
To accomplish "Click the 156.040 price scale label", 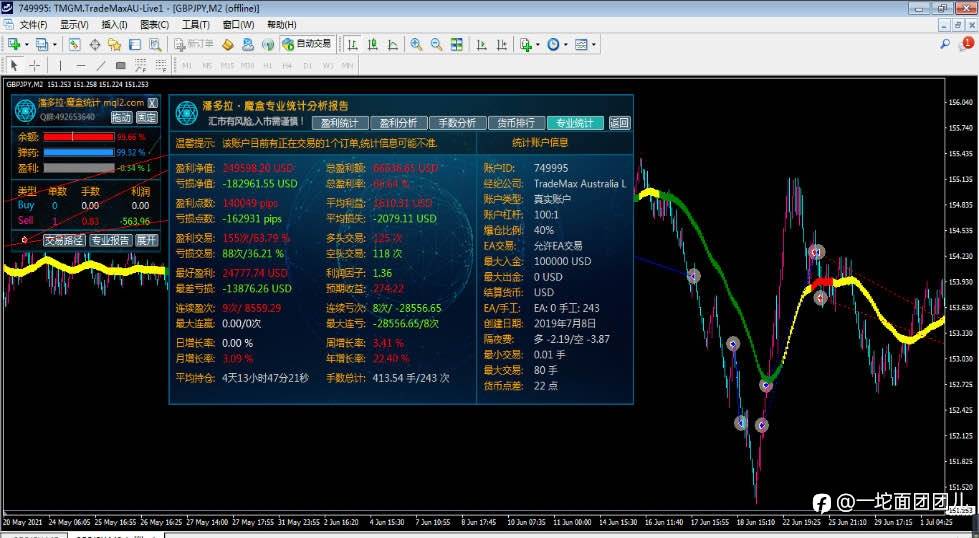I will point(960,102).
